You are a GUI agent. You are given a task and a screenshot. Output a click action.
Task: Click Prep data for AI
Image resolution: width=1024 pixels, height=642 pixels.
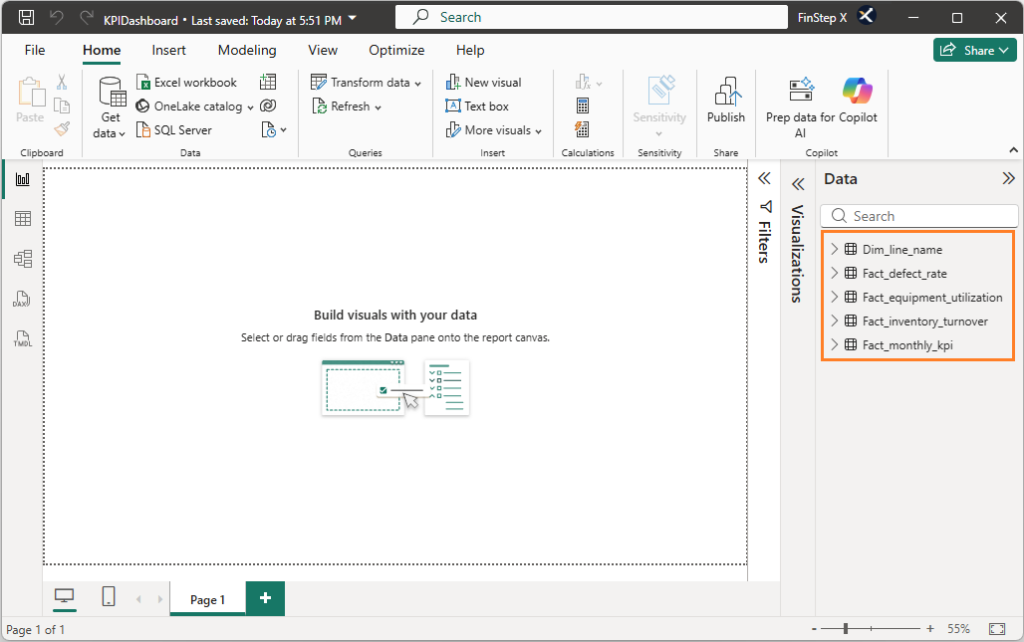coord(800,107)
